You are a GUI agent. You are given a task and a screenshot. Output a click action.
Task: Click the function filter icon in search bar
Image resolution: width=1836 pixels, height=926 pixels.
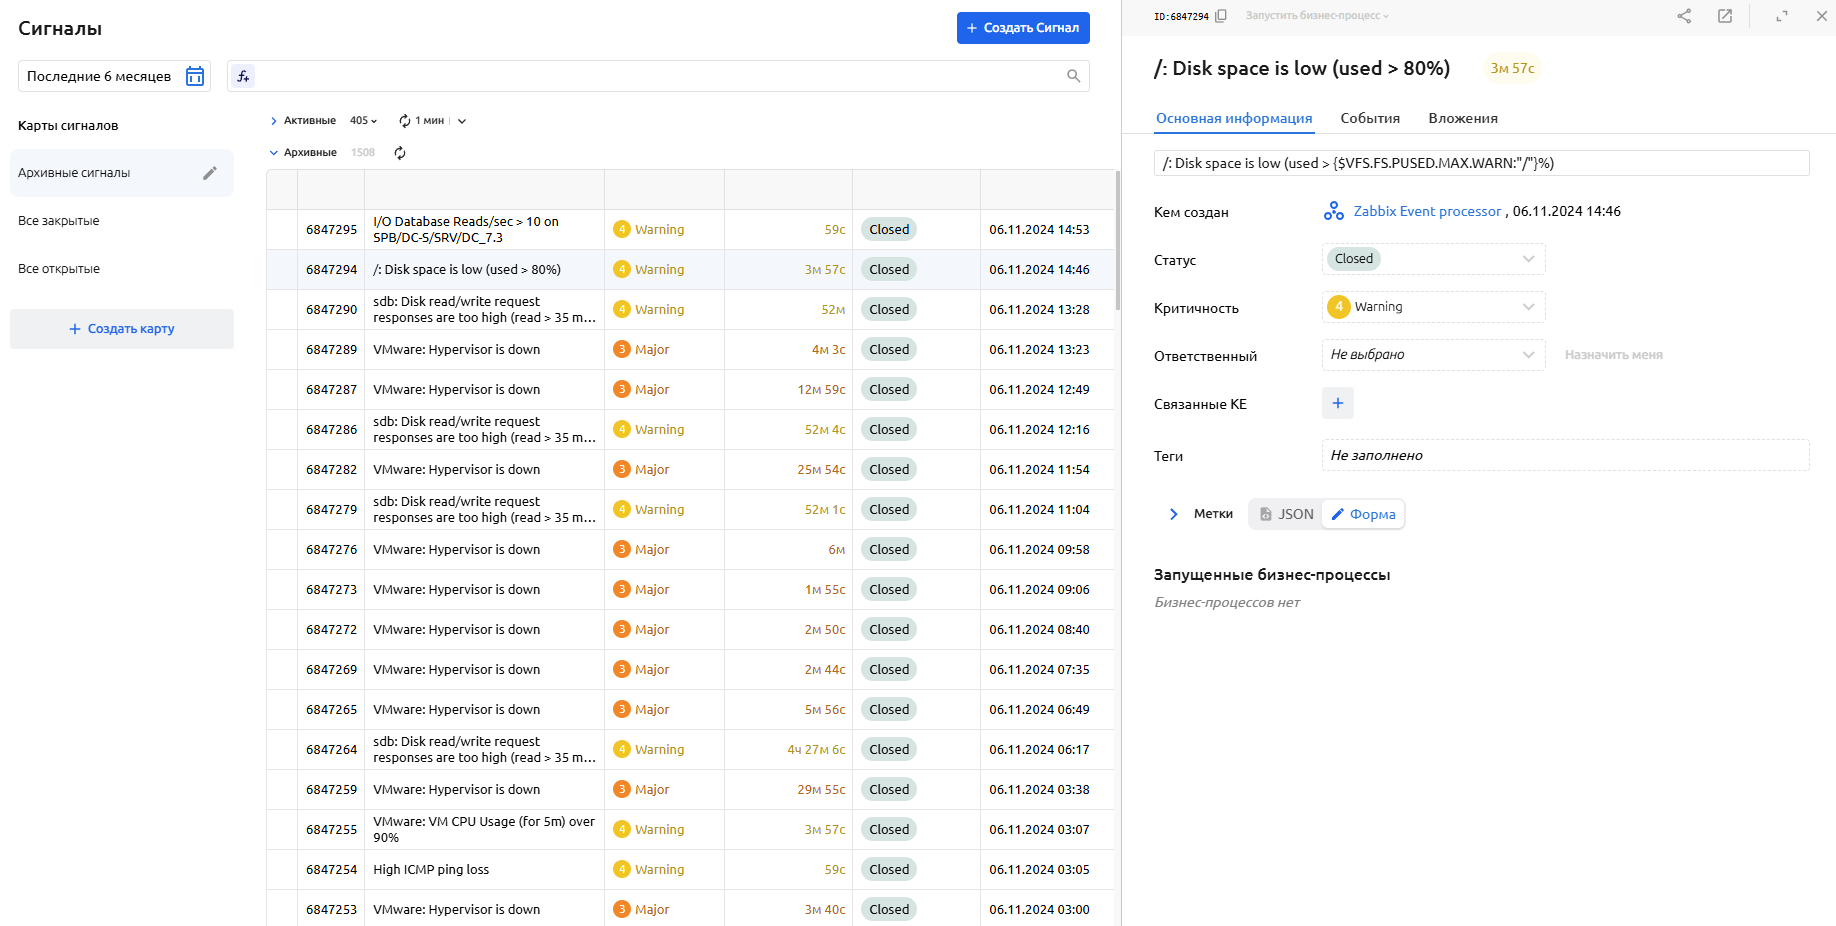(x=243, y=76)
